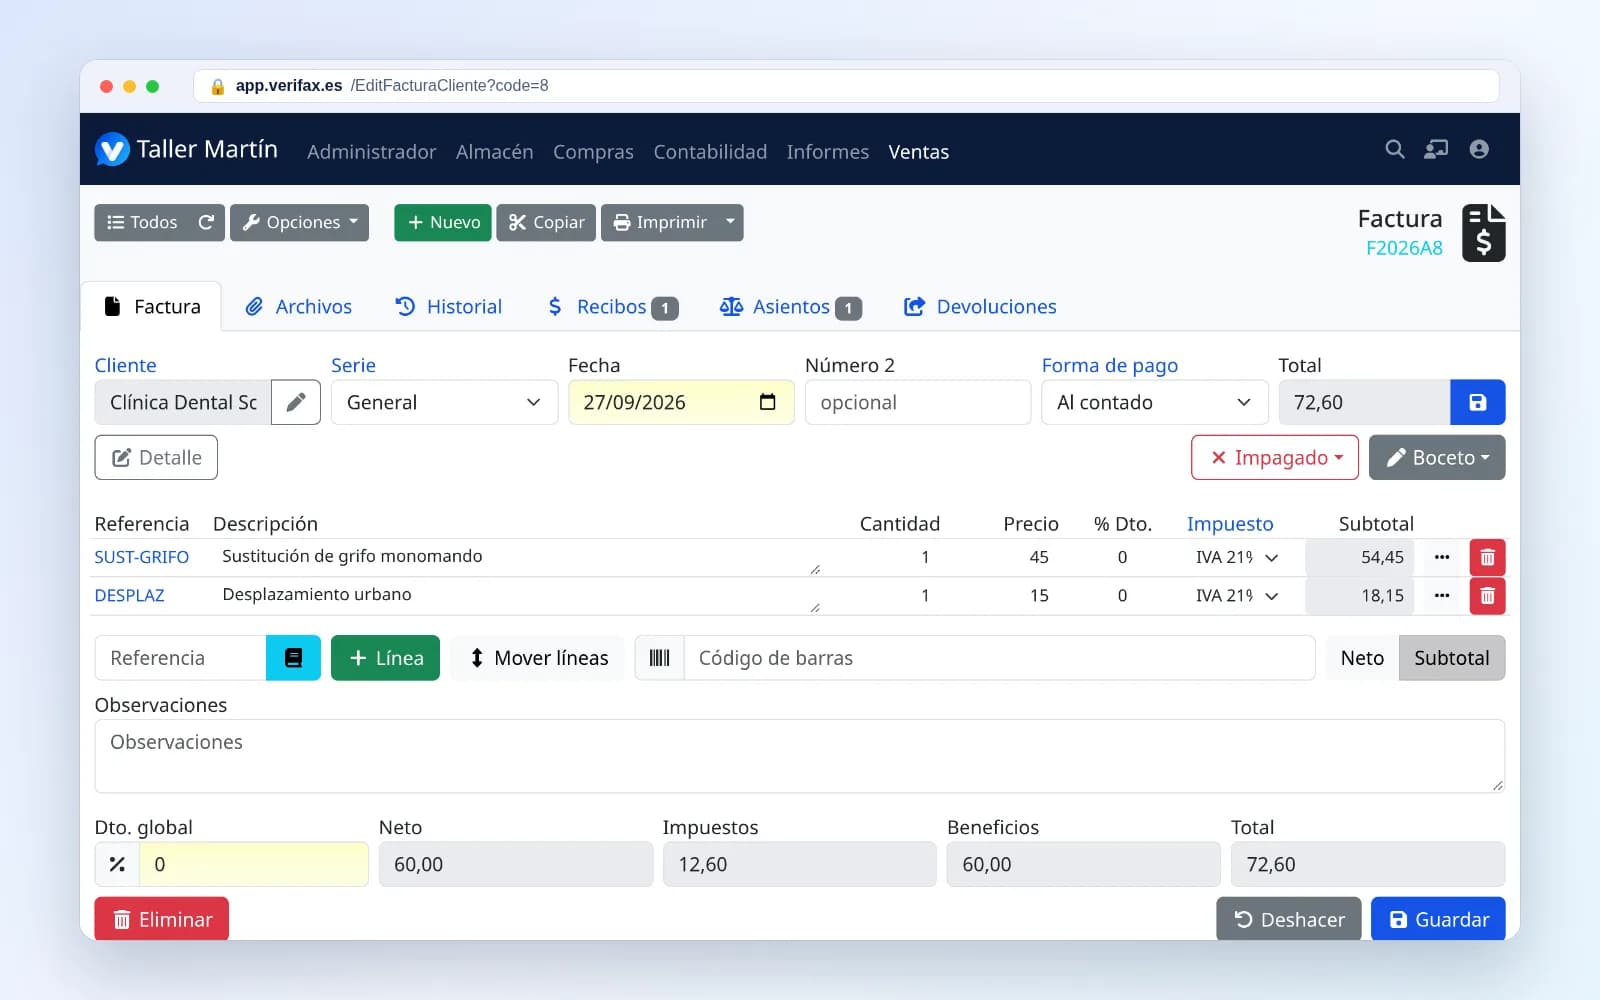Open more options for DESPLAZ line

click(x=1441, y=595)
